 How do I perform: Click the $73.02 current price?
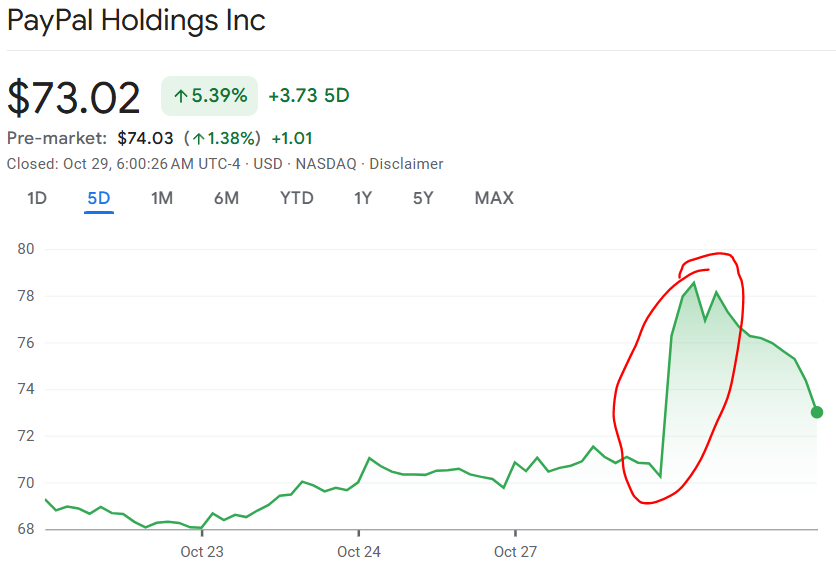(75, 97)
